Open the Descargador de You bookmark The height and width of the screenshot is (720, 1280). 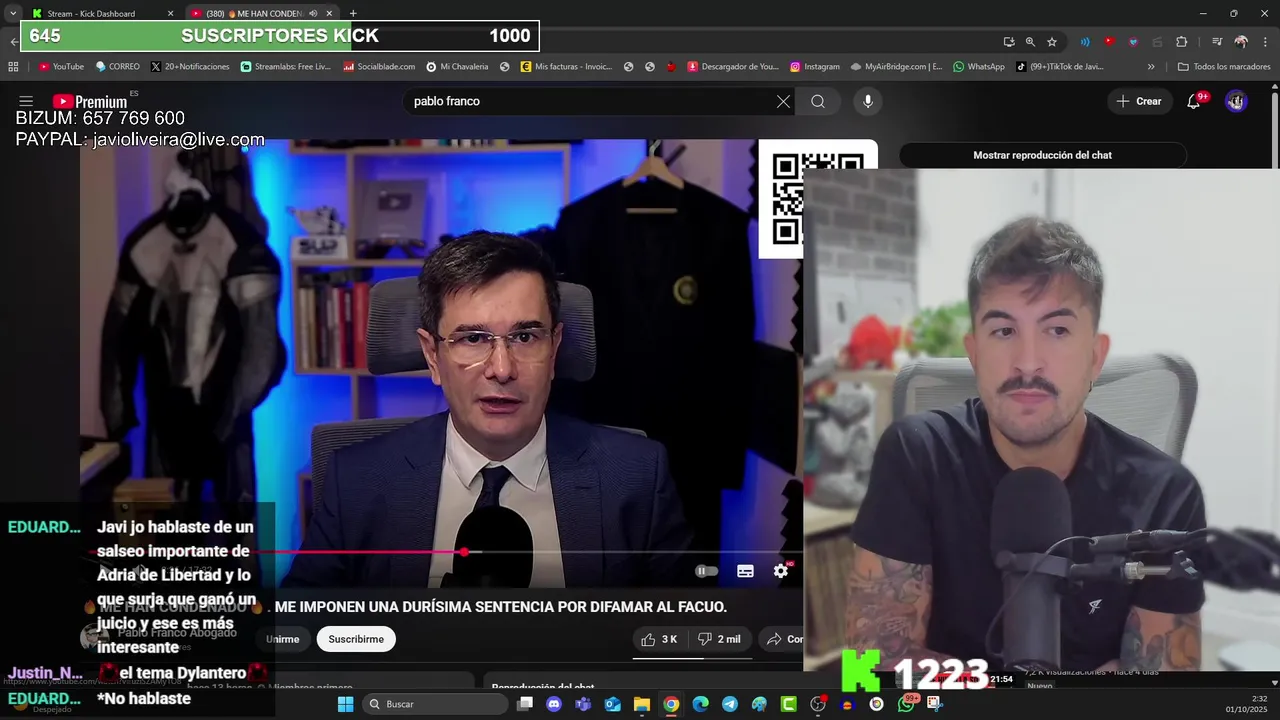(733, 66)
